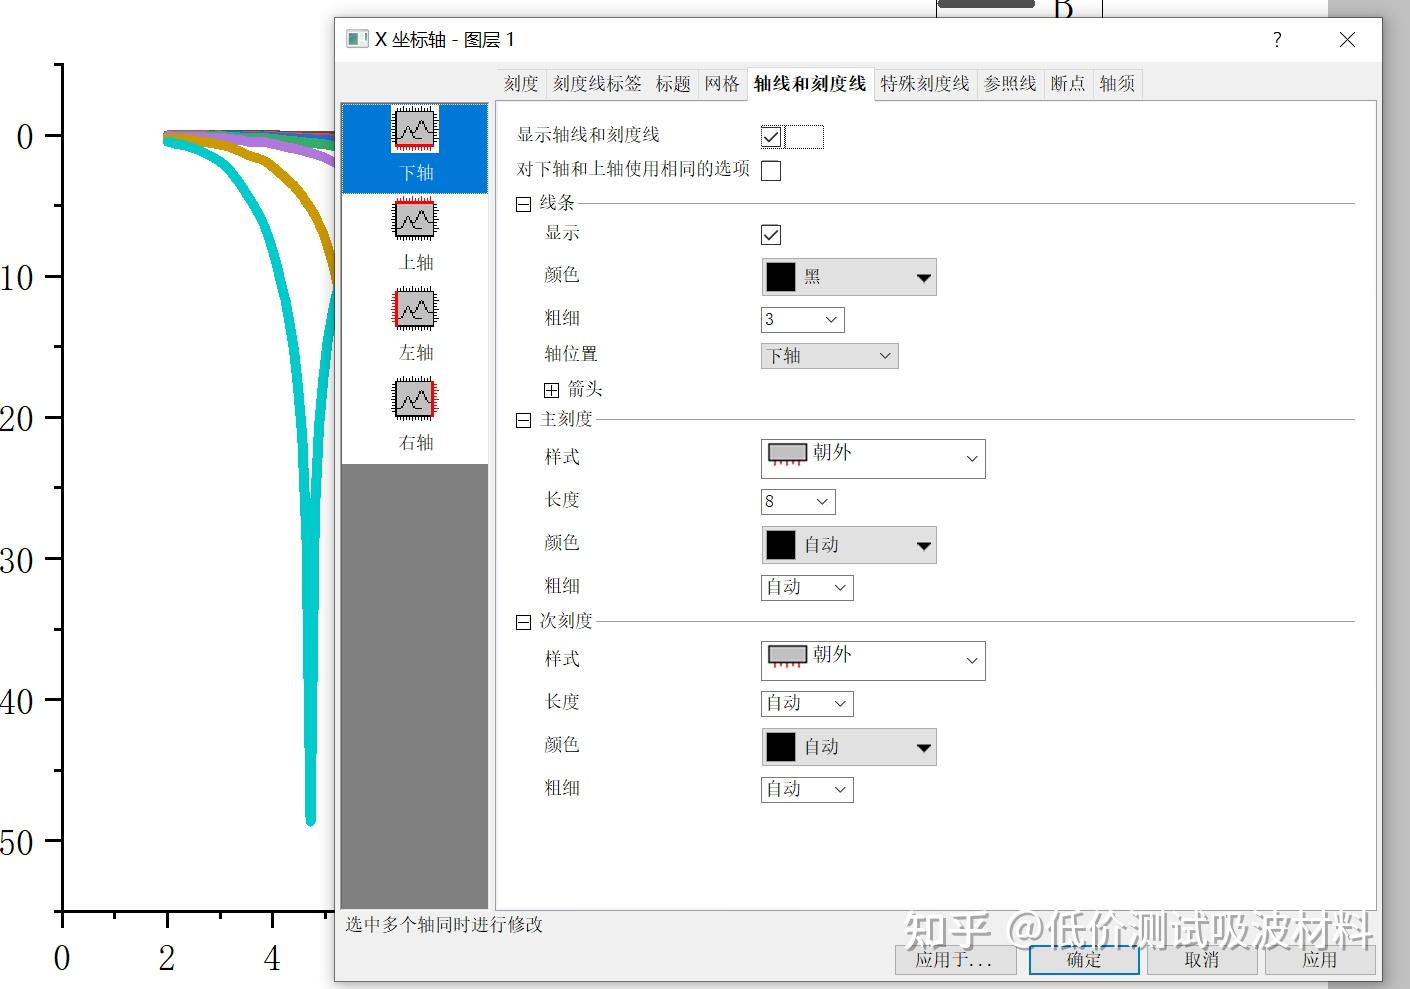1410x989 pixels.
Task: Uncheck the 线条 显示 checkbox
Action: pyautogui.click(x=770, y=234)
